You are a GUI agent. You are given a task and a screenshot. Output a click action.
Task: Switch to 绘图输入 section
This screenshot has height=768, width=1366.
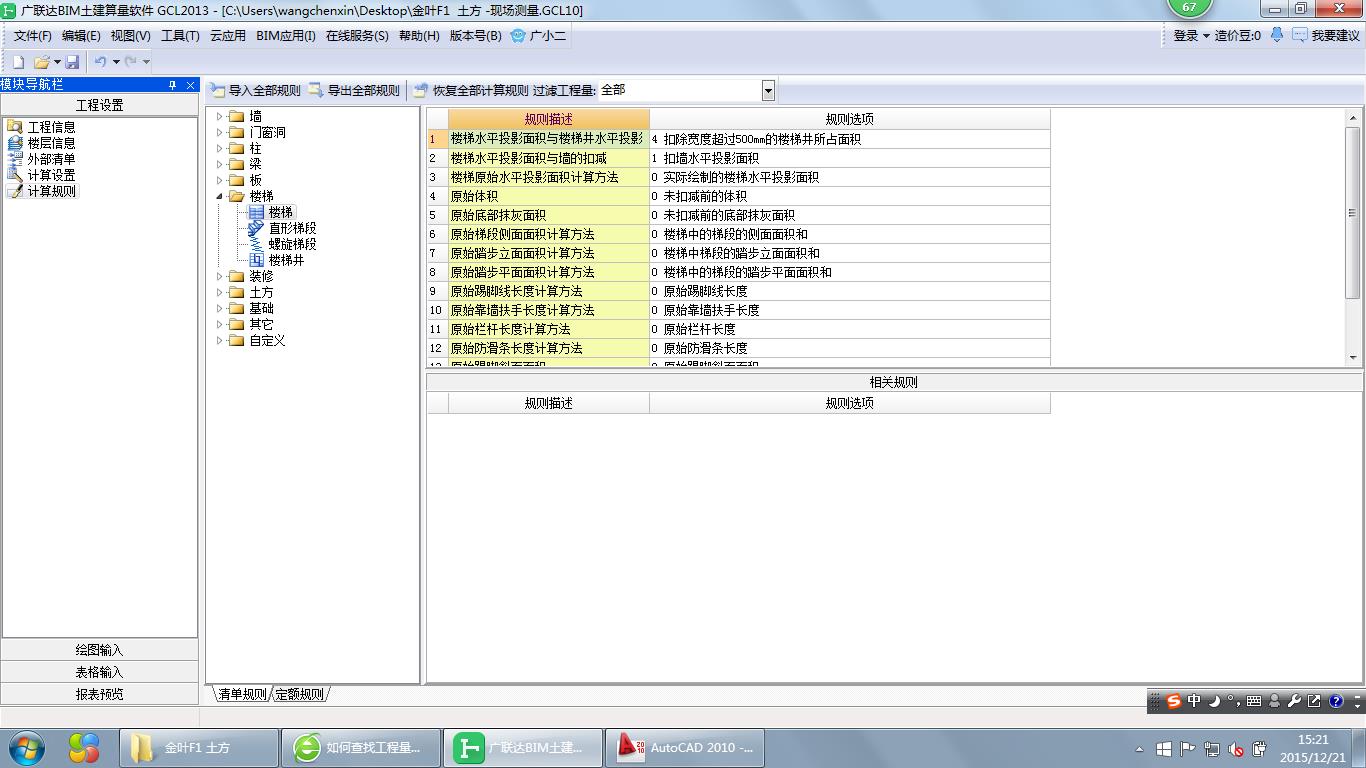click(x=100, y=650)
